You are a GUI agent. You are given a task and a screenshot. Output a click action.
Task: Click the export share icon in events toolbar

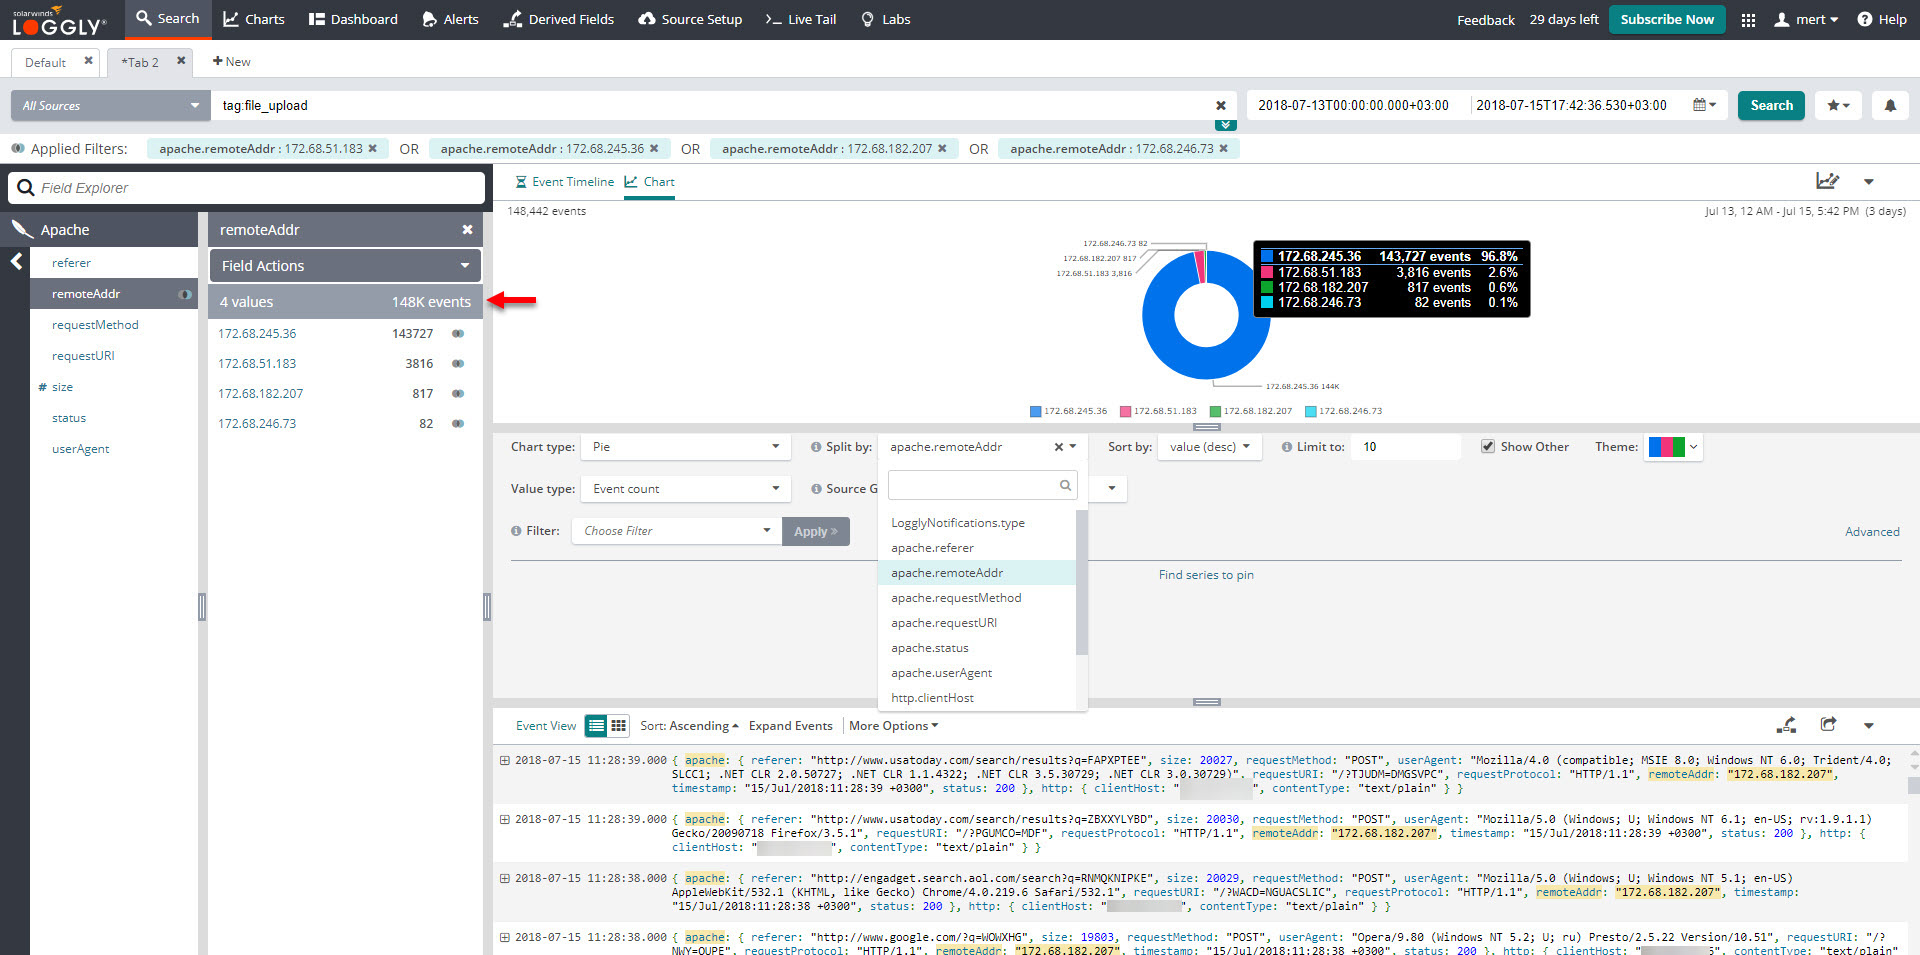point(1828,725)
